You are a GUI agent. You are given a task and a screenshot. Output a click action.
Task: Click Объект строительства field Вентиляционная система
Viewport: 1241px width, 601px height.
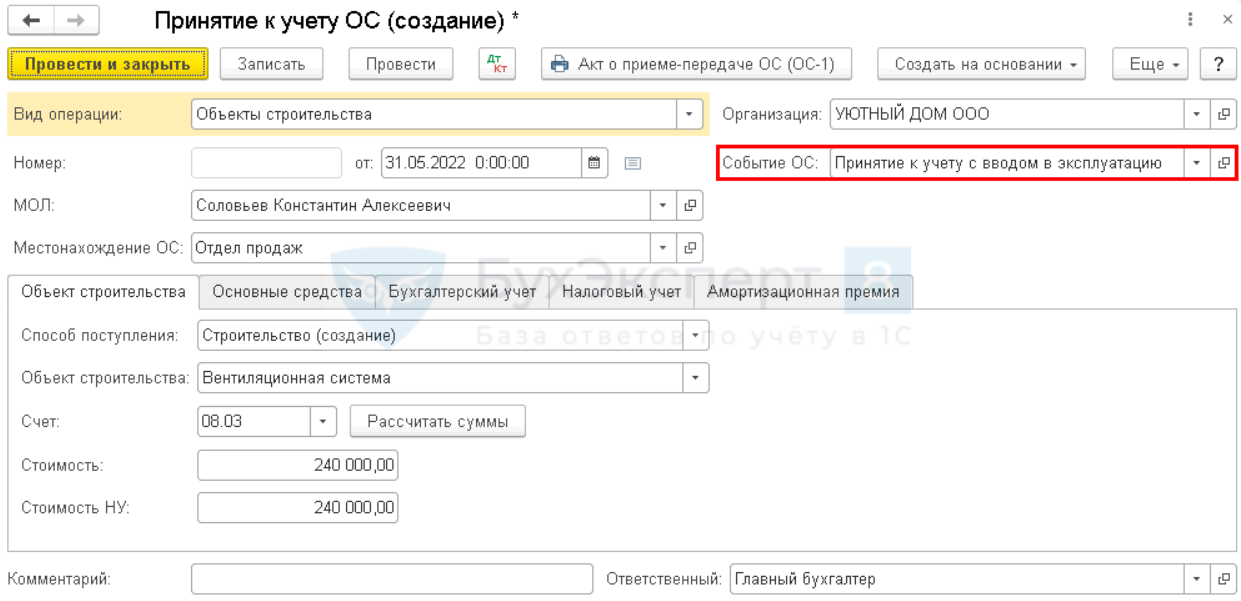click(x=441, y=378)
